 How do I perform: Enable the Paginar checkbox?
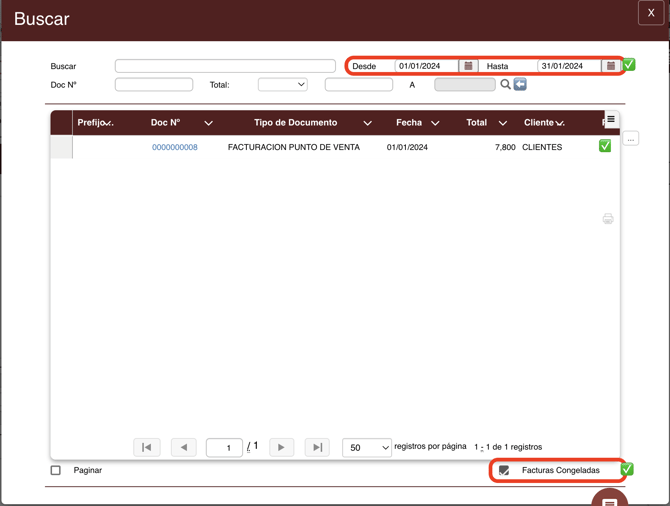[56, 470]
